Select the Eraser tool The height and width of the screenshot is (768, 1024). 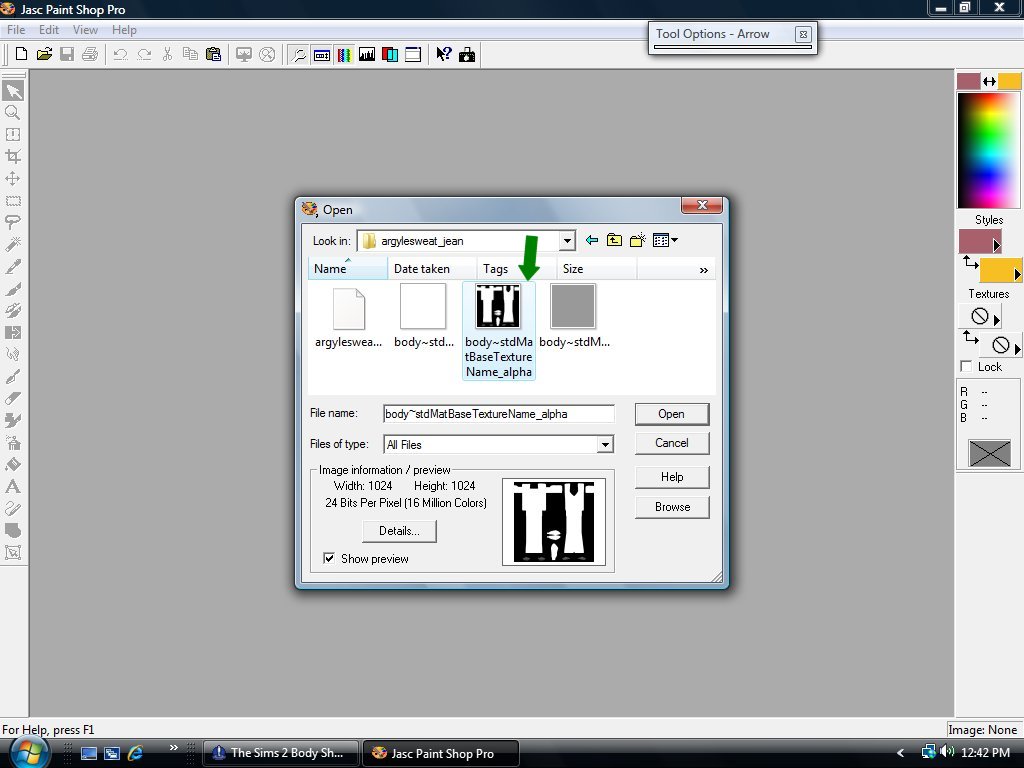[x=13, y=398]
